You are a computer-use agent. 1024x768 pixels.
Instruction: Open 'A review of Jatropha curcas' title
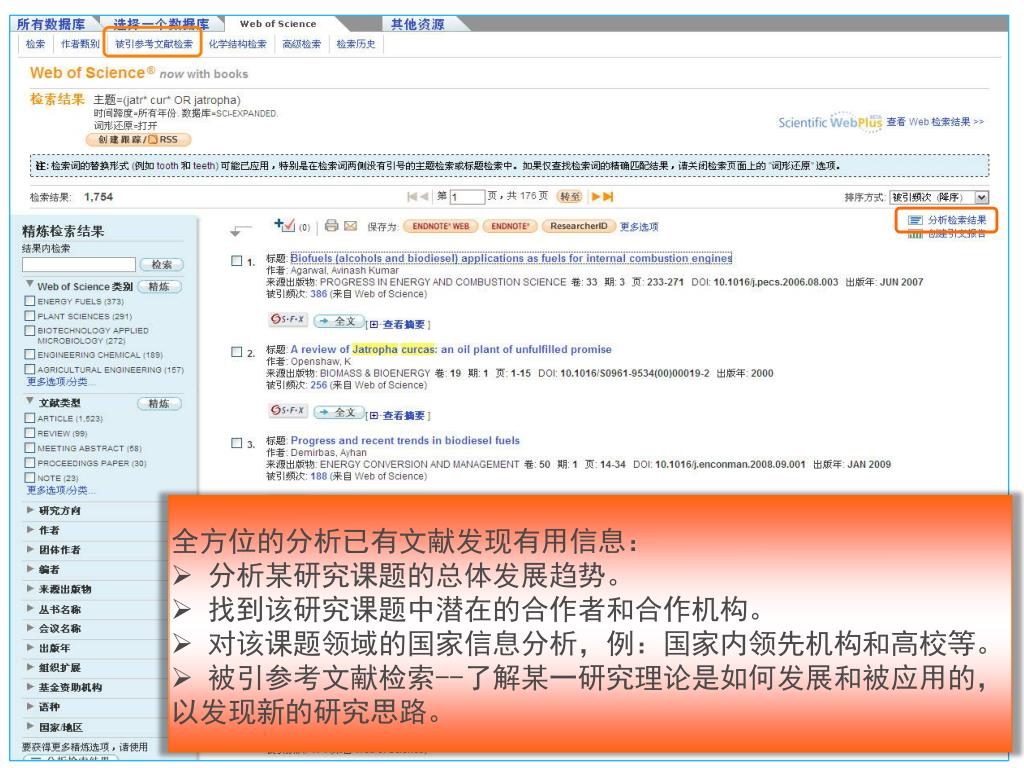point(451,349)
